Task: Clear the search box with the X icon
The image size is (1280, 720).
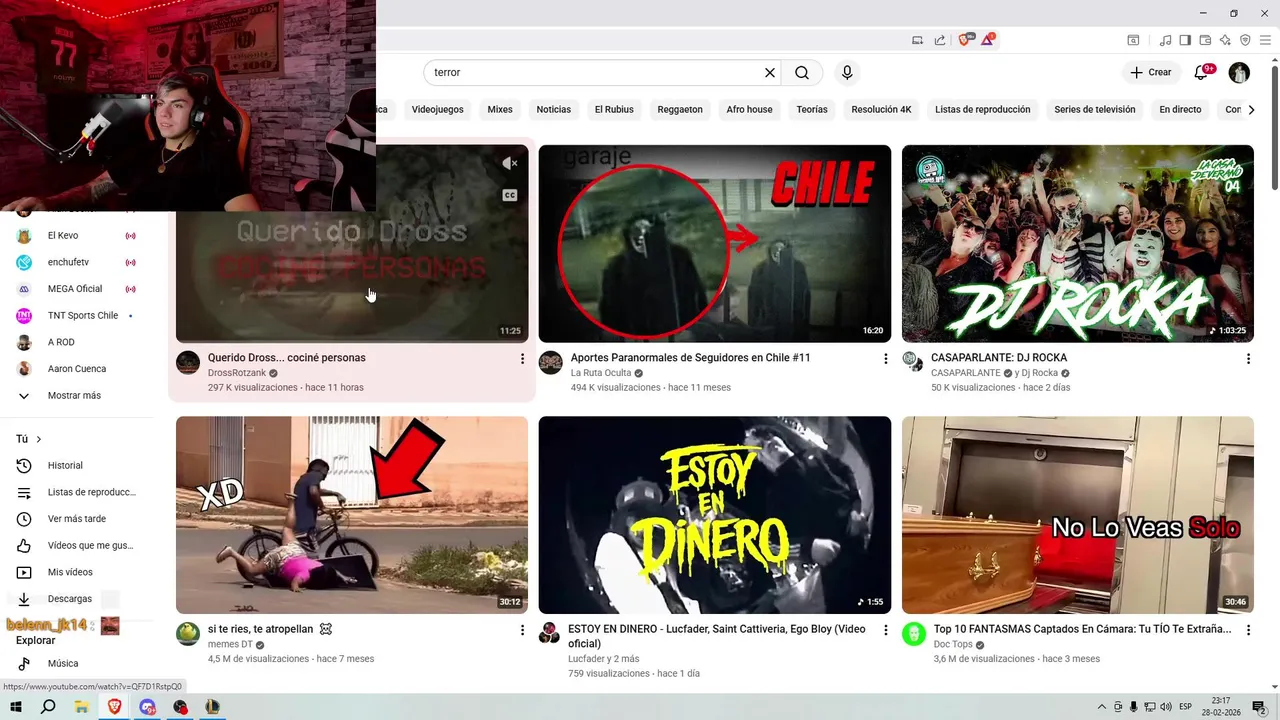Action: tap(770, 73)
